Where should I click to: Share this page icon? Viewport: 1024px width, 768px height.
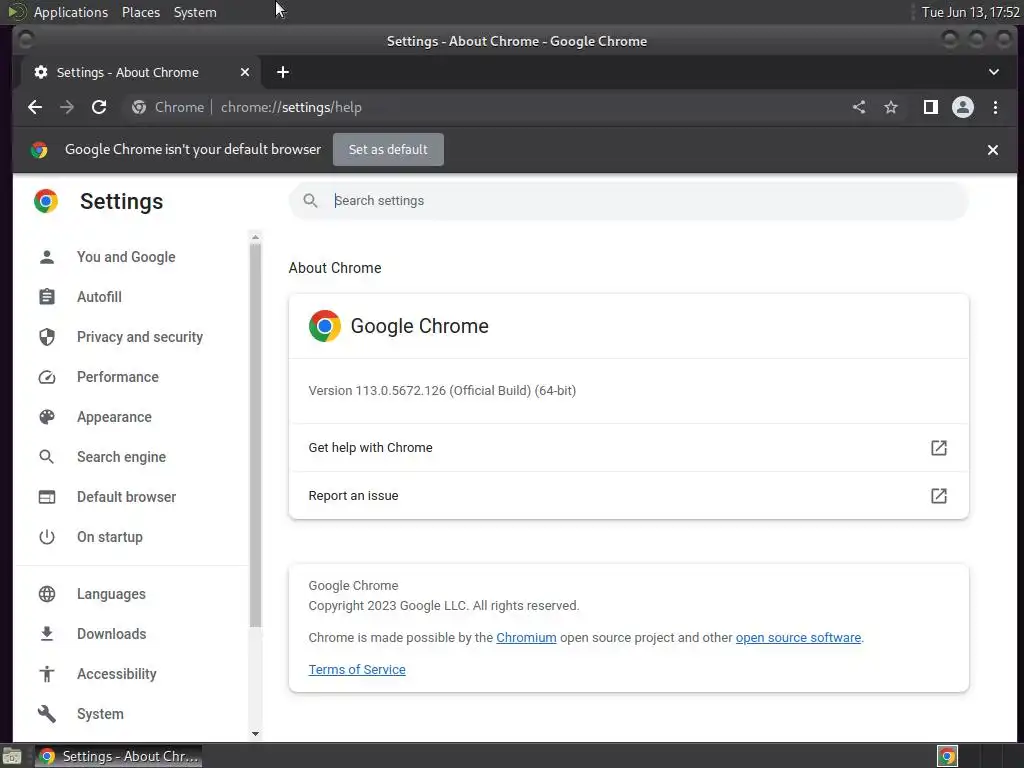(859, 107)
